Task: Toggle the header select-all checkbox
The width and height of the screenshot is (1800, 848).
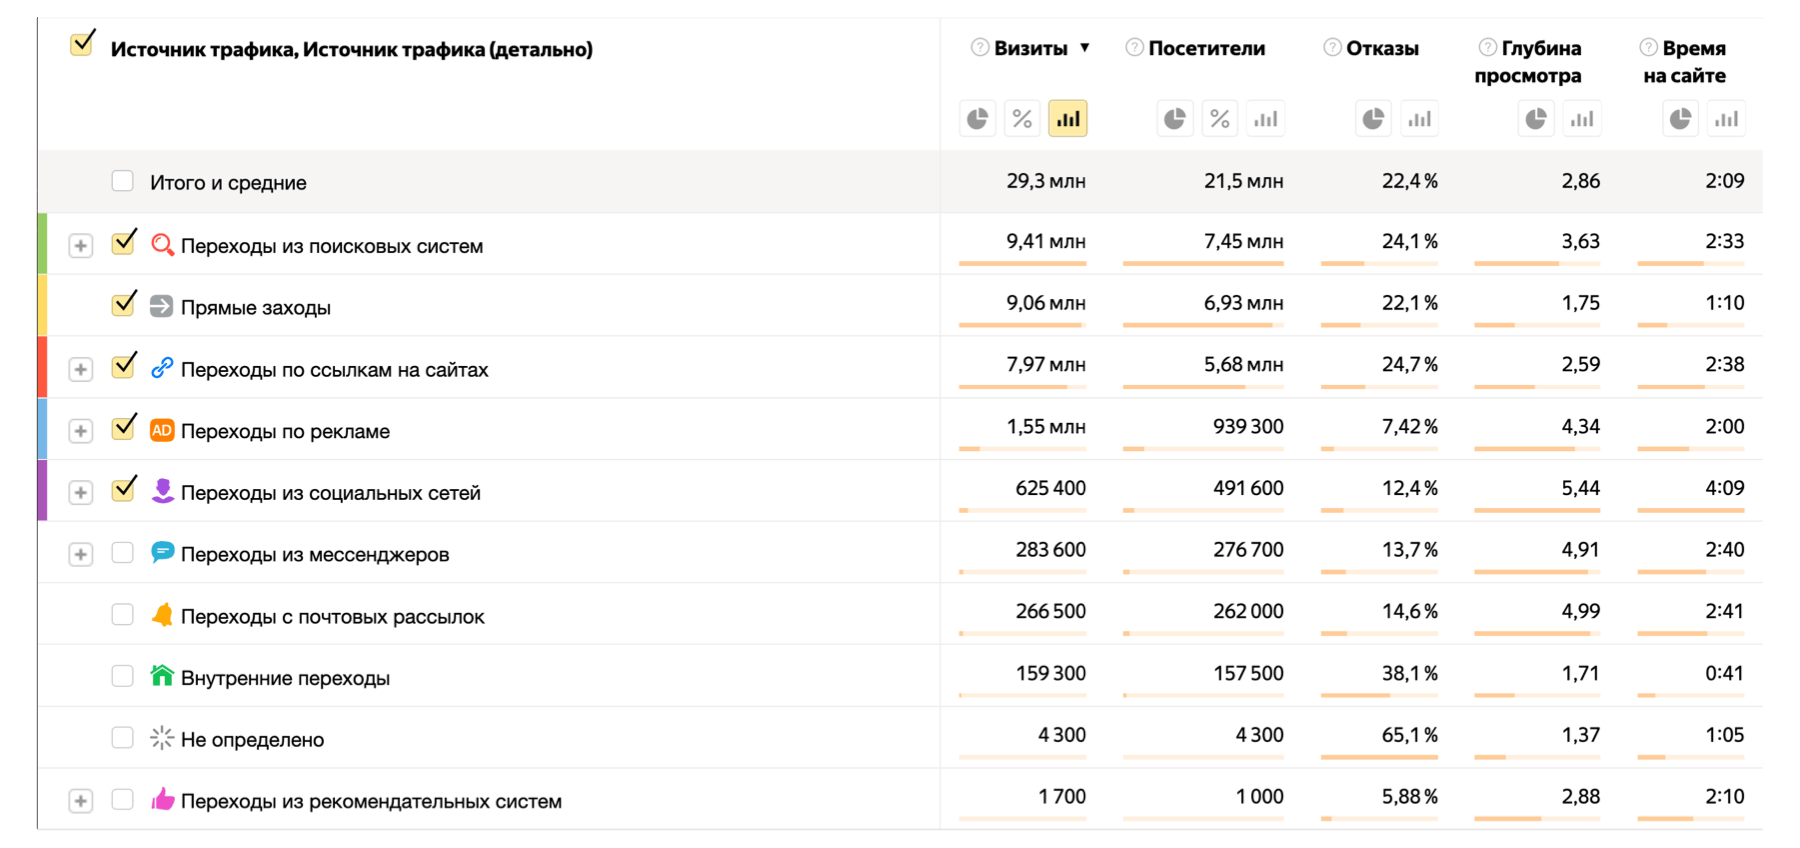Action: 82,45
